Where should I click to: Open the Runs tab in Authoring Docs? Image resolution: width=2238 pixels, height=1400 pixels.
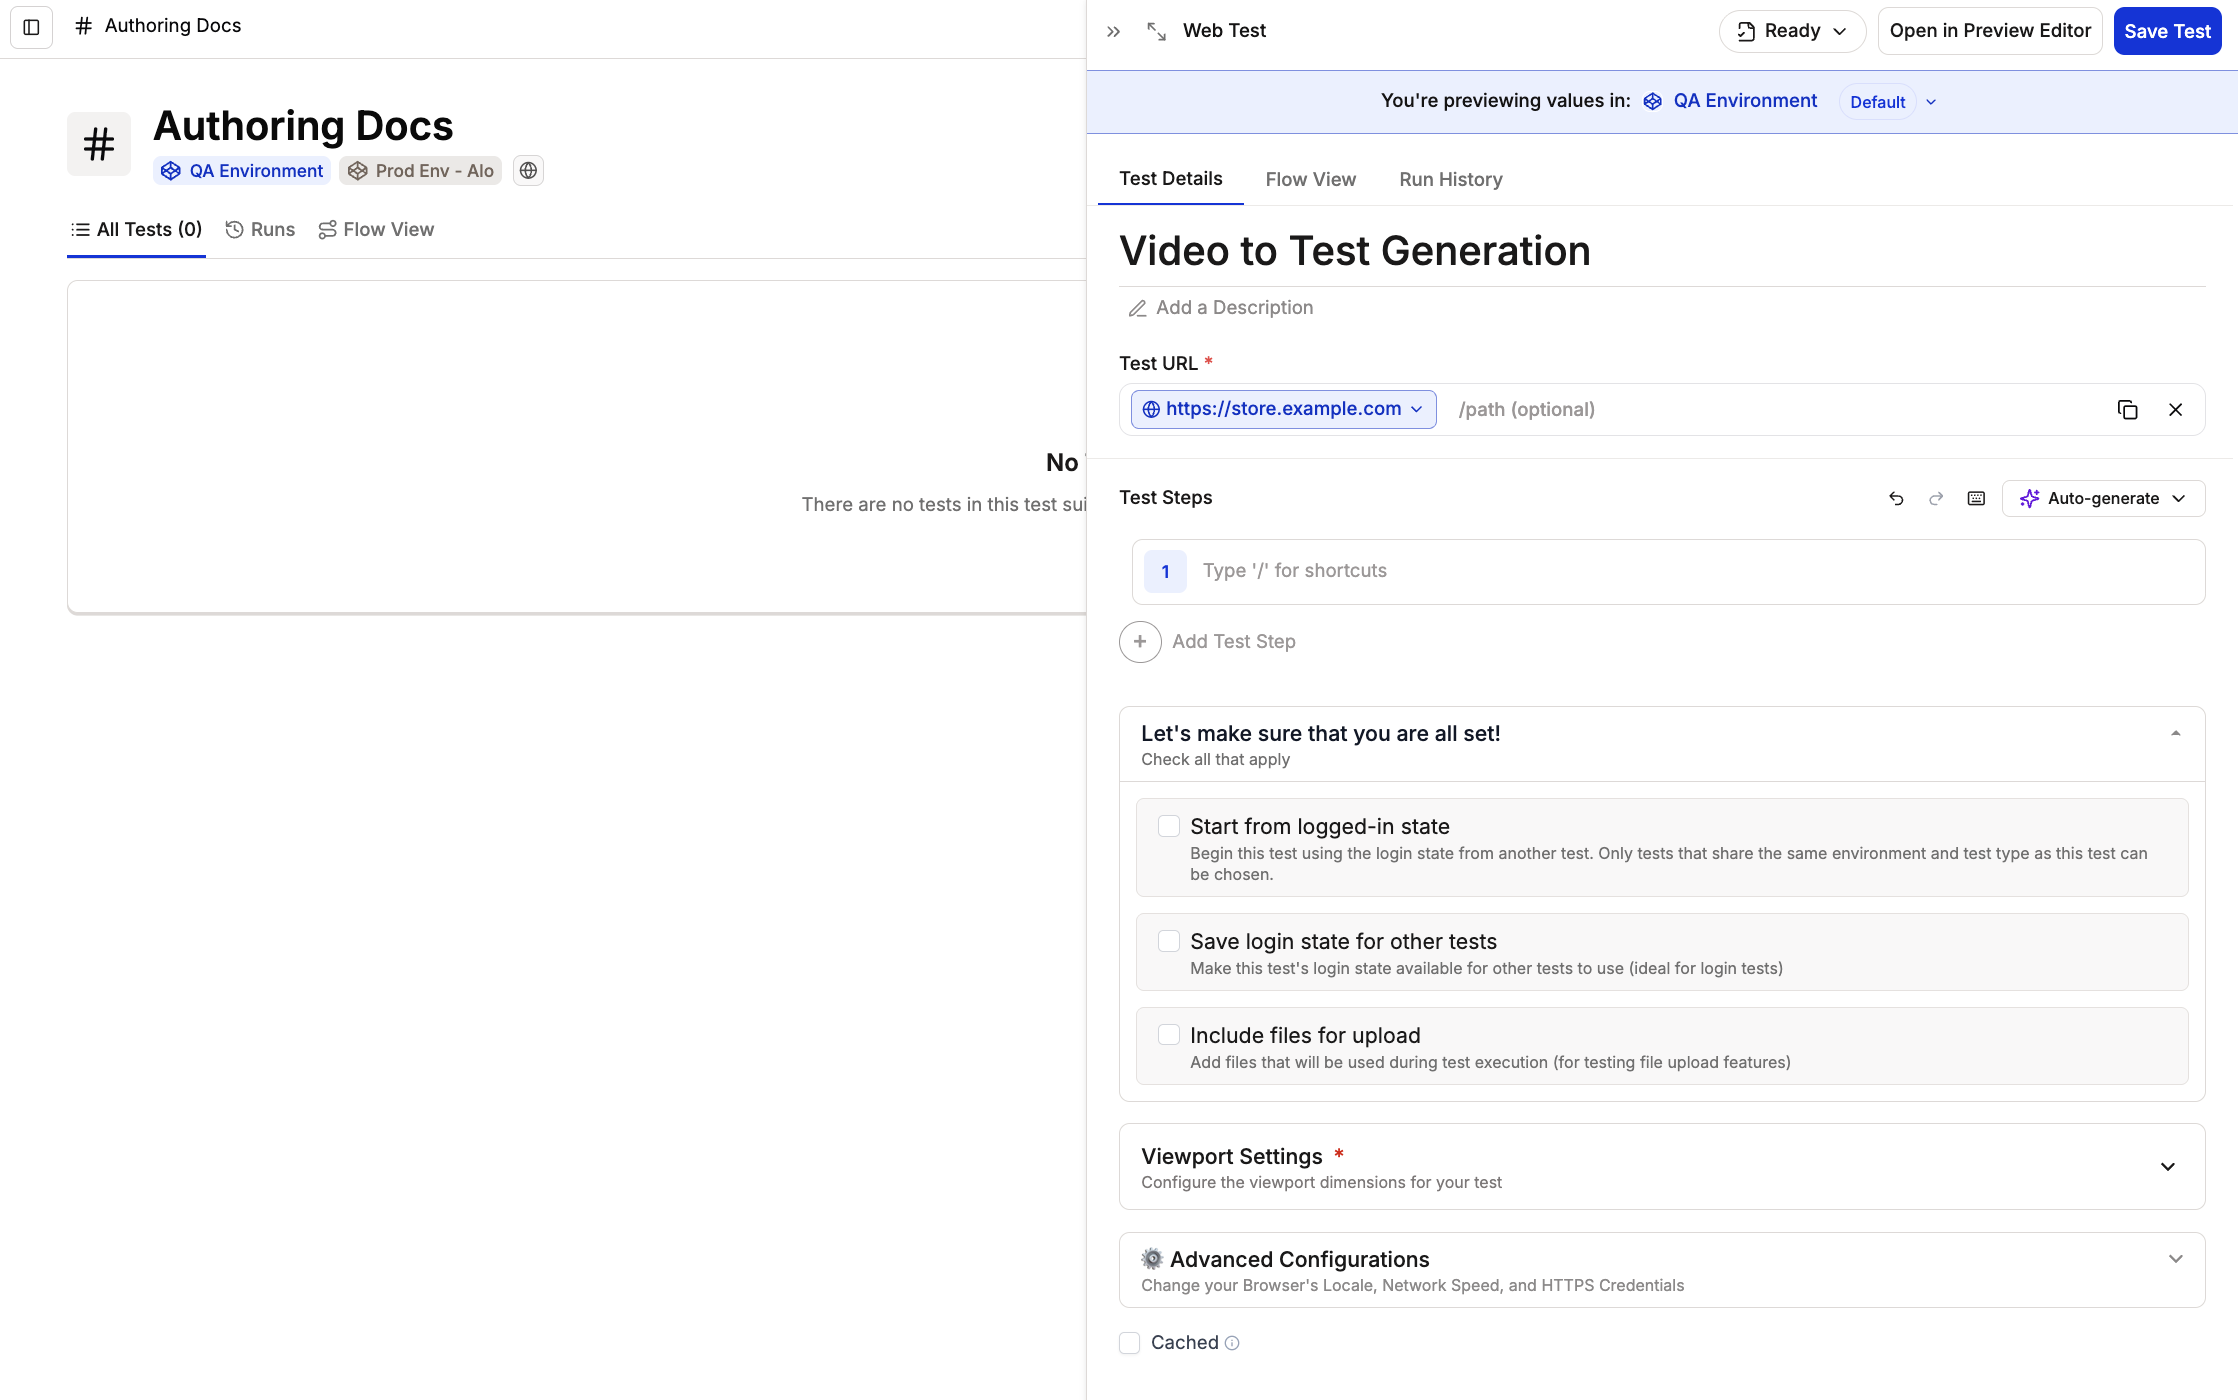(x=260, y=230)
